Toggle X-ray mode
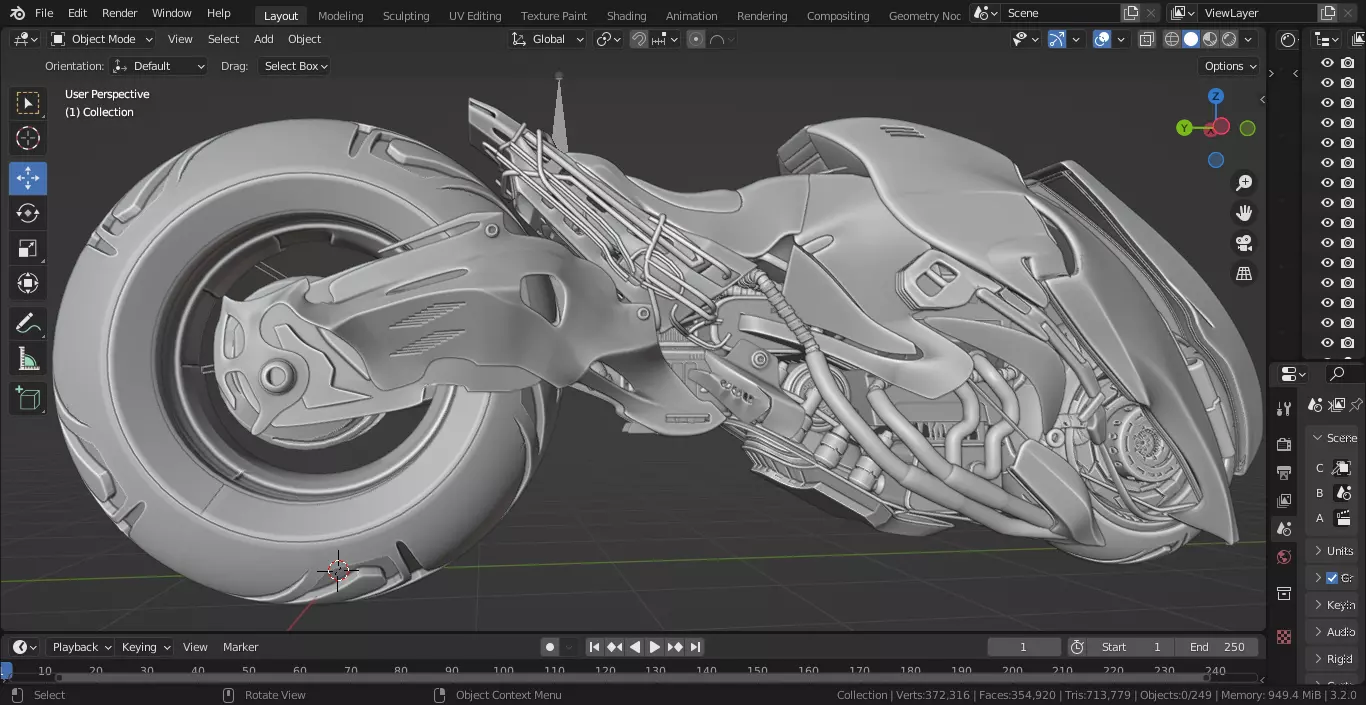The width and height of the screenshot is (1366, 705). coord(1147,39)
